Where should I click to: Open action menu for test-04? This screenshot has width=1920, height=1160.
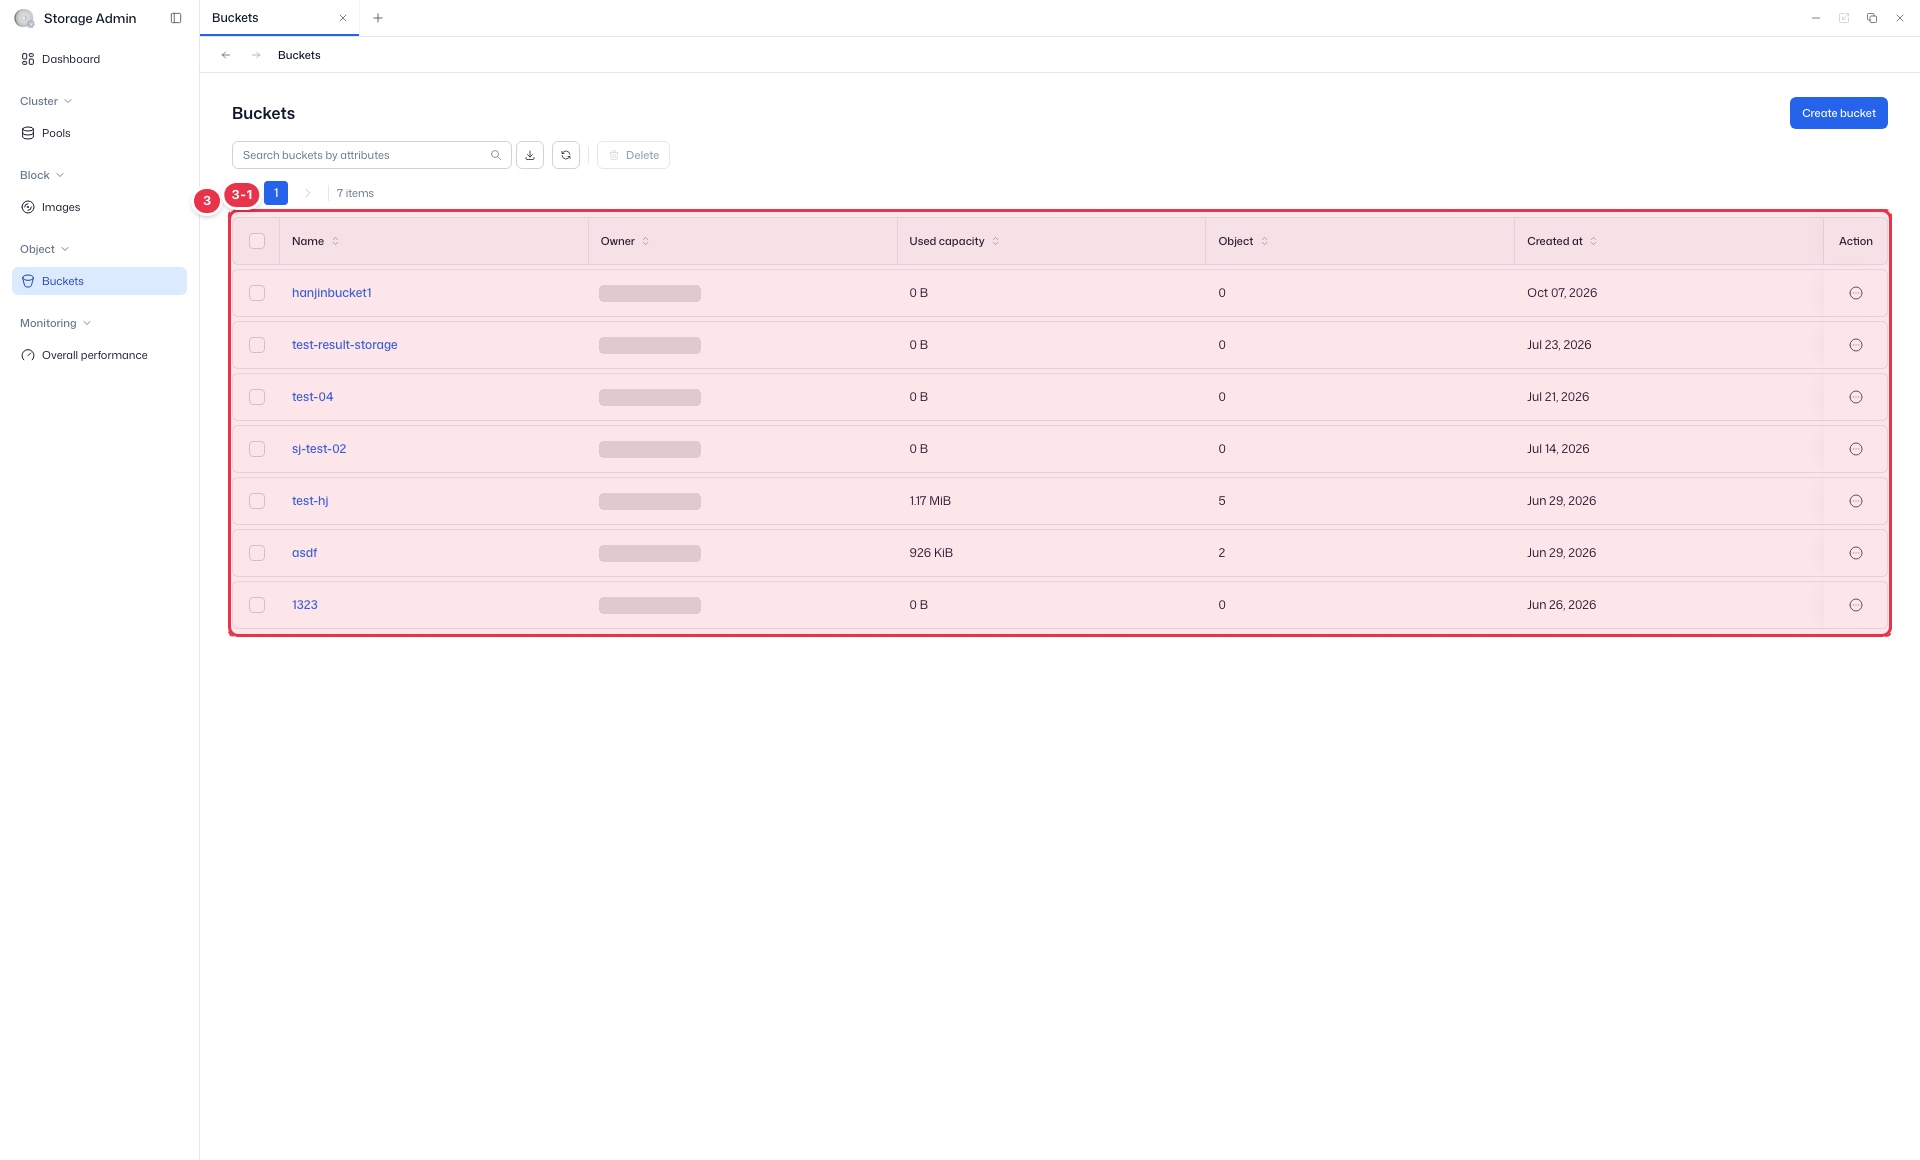[x=1856, y=397]
